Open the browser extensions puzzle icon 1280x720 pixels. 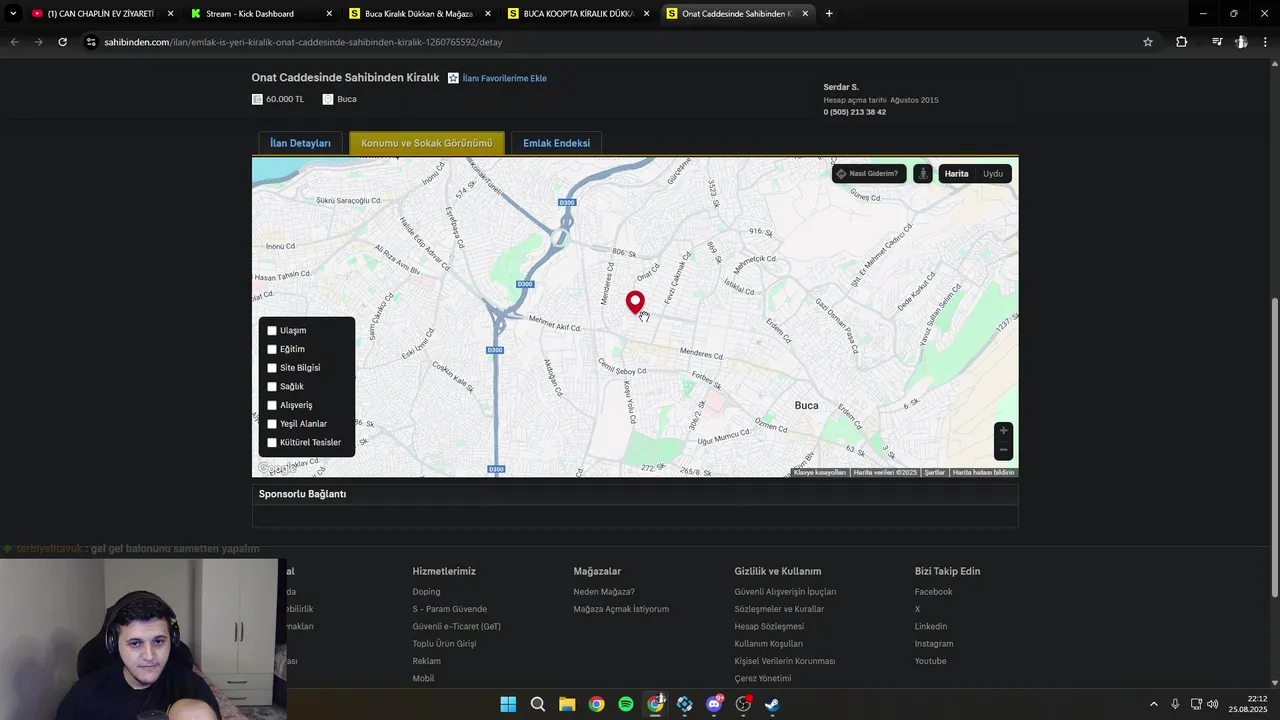coord(1181,42)
